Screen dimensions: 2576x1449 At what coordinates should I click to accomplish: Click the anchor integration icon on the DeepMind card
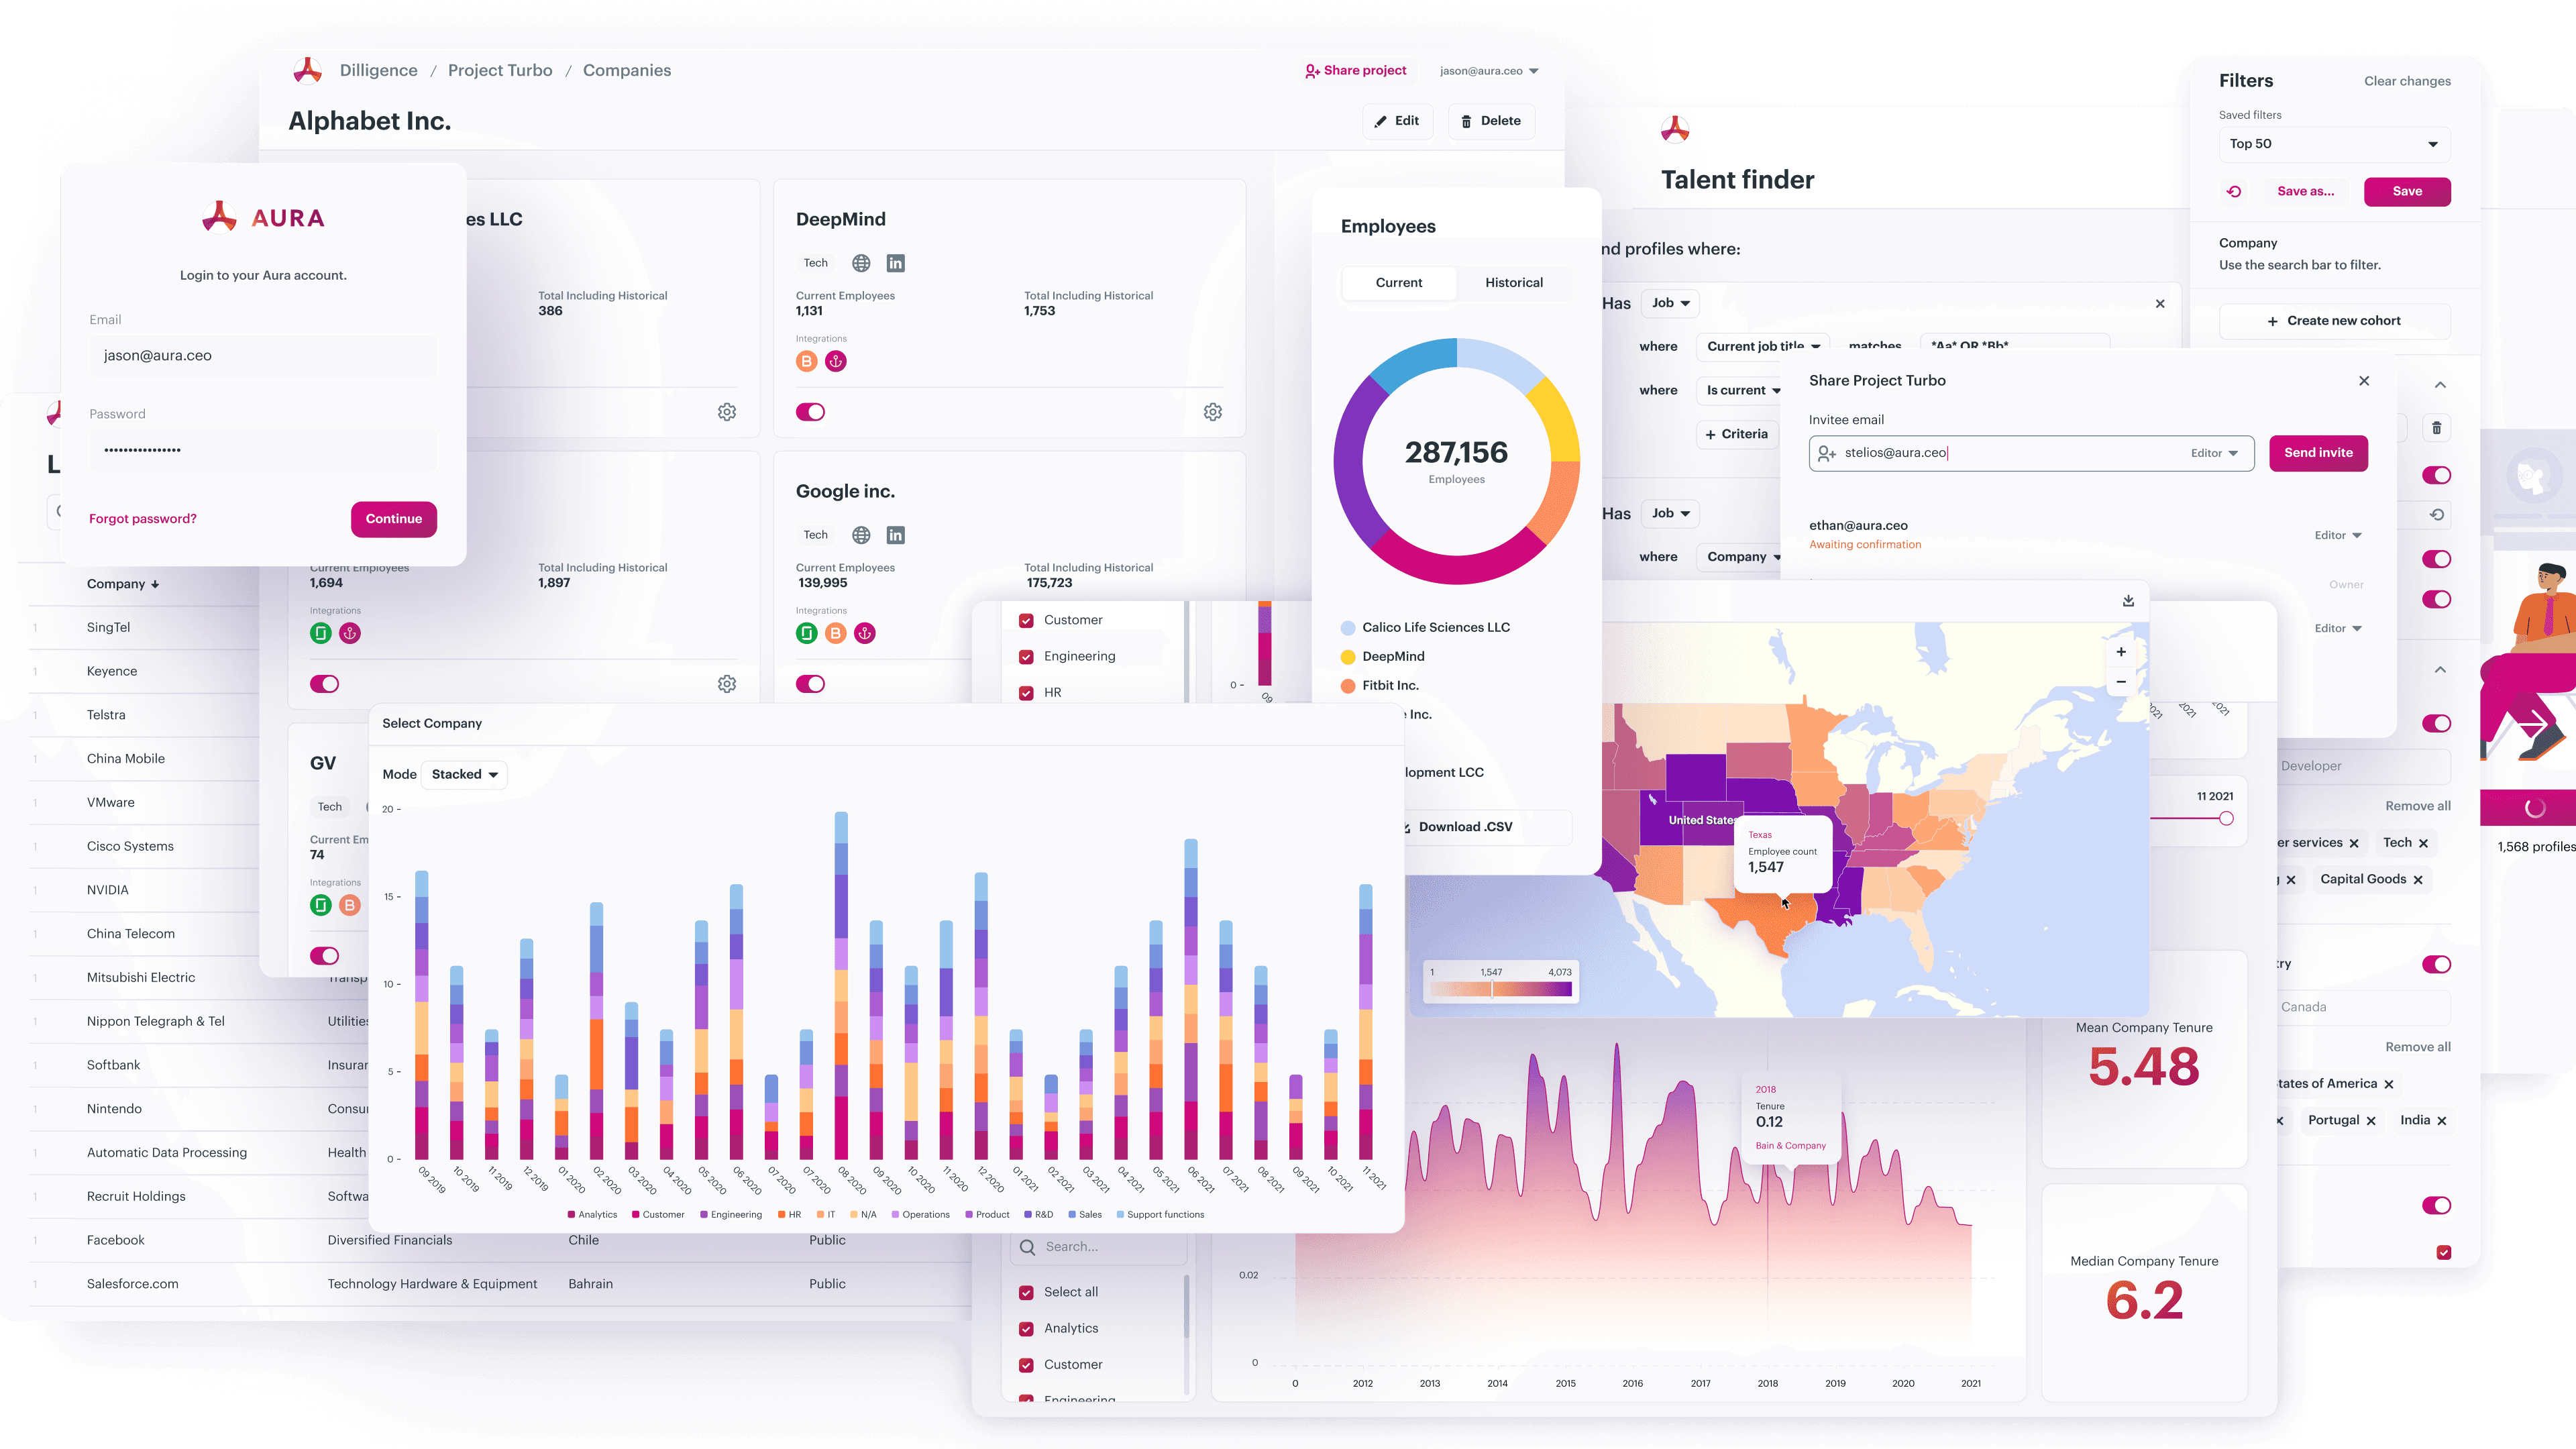pos(836,361)
